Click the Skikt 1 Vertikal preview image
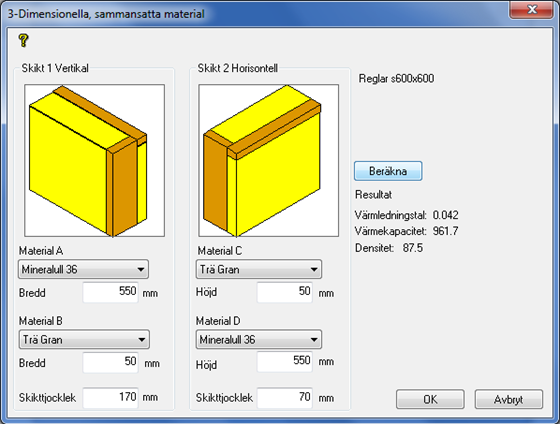Viewport: 560px width, 424px height. point(95,160)
